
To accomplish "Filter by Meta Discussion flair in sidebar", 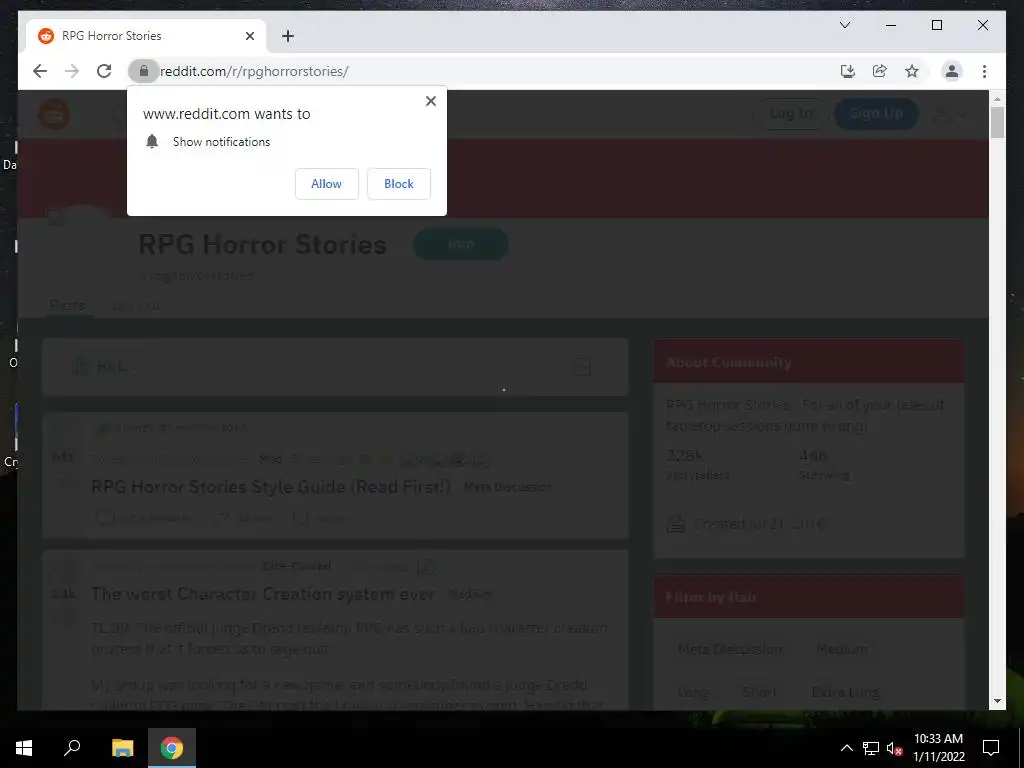I will pyautogui.click(x=729, y=648).
